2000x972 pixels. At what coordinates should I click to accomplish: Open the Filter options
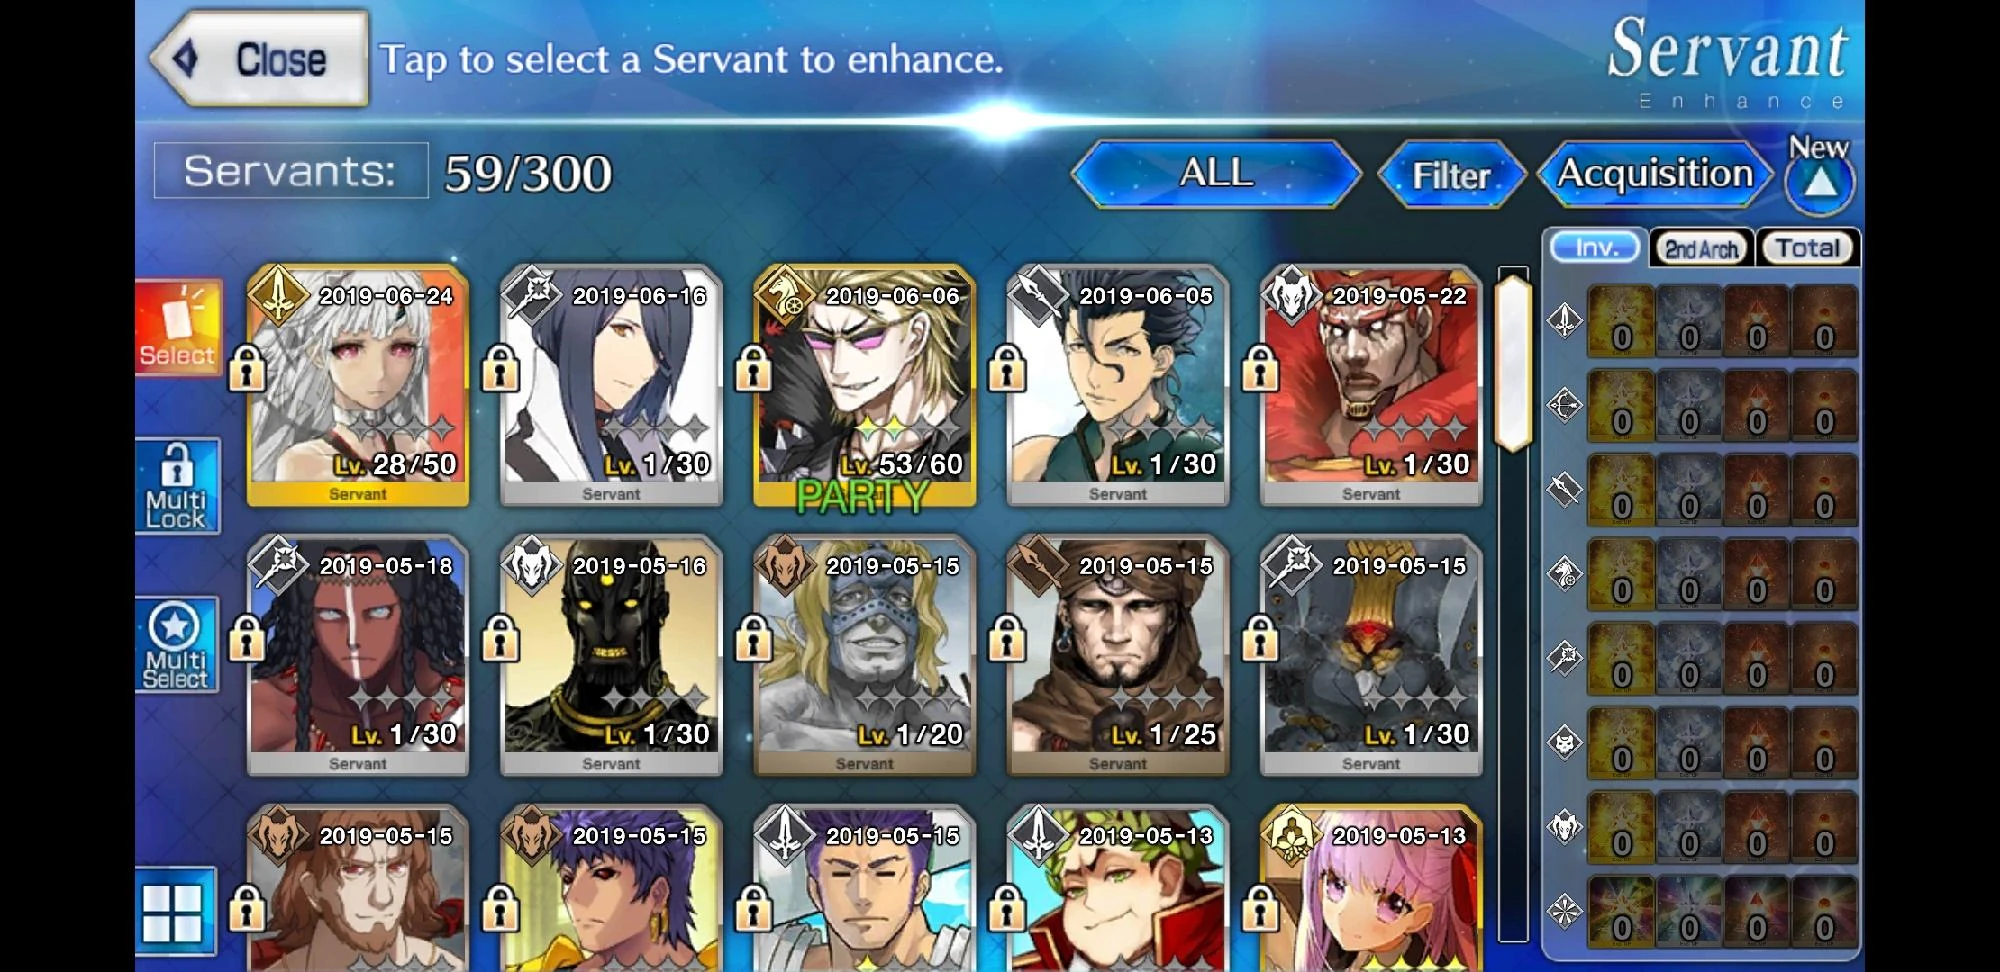1451,175
